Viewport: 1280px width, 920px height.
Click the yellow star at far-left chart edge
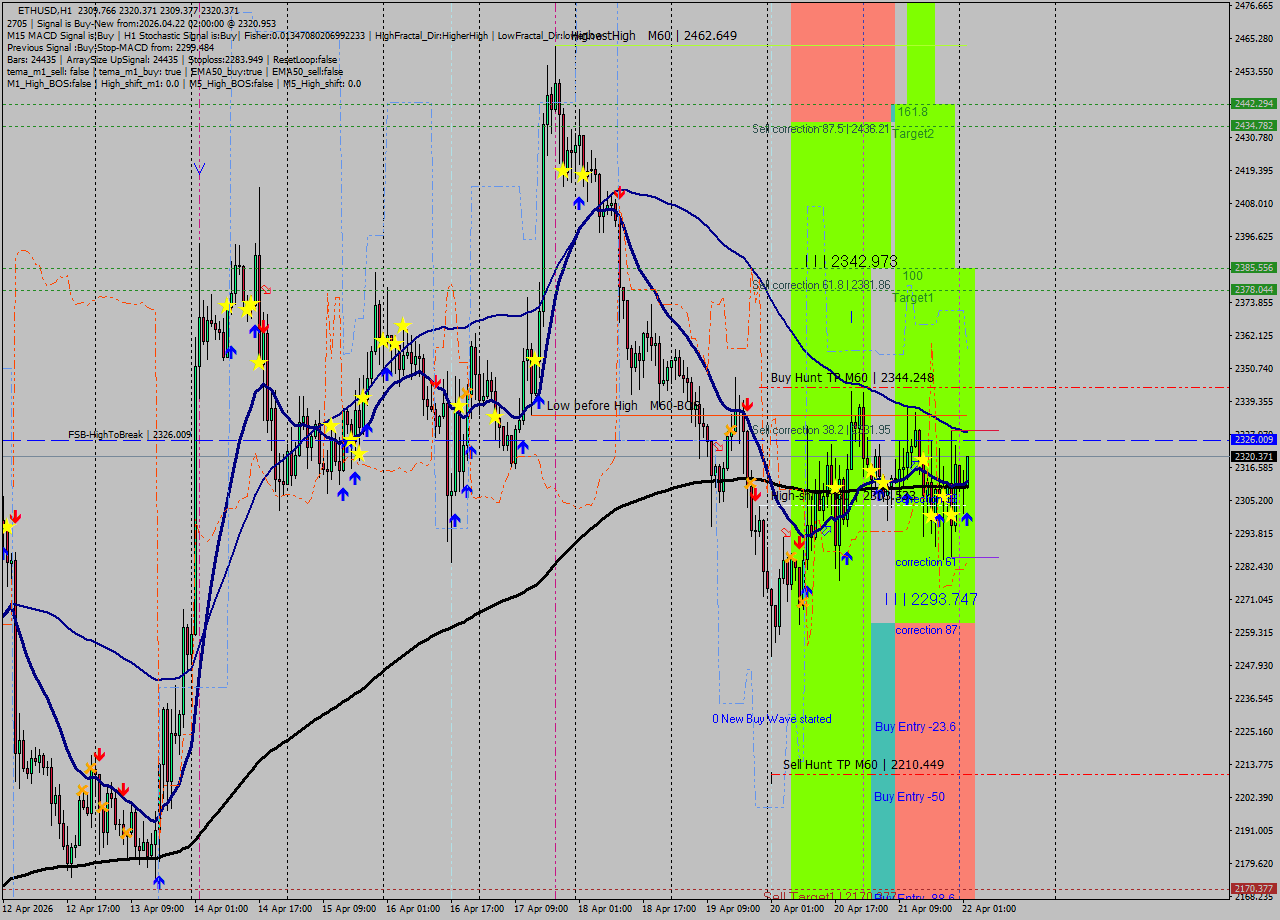pos(8,526)
